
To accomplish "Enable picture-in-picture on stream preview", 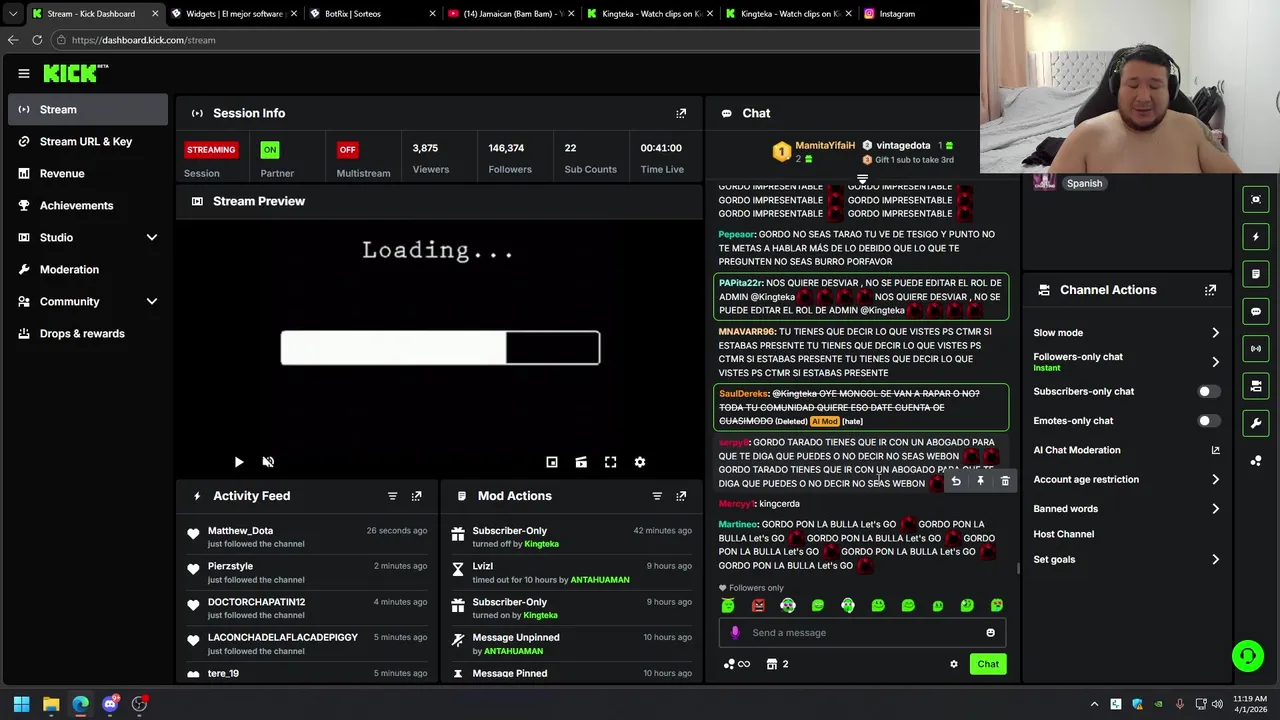I will [552, 462].
